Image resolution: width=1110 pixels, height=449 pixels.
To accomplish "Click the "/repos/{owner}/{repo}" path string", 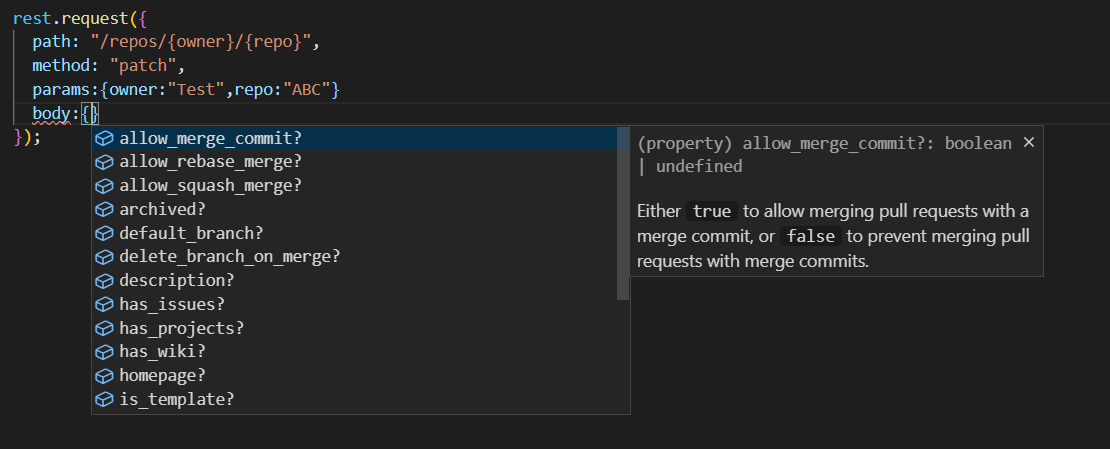I will coord(201,42).
